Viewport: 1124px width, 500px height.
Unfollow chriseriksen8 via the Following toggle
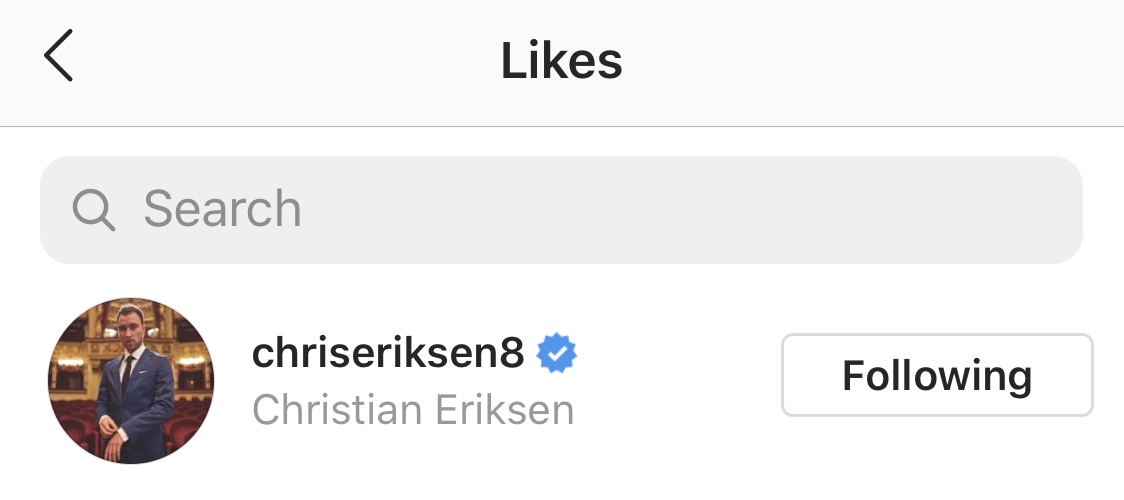tap(937, 375)
